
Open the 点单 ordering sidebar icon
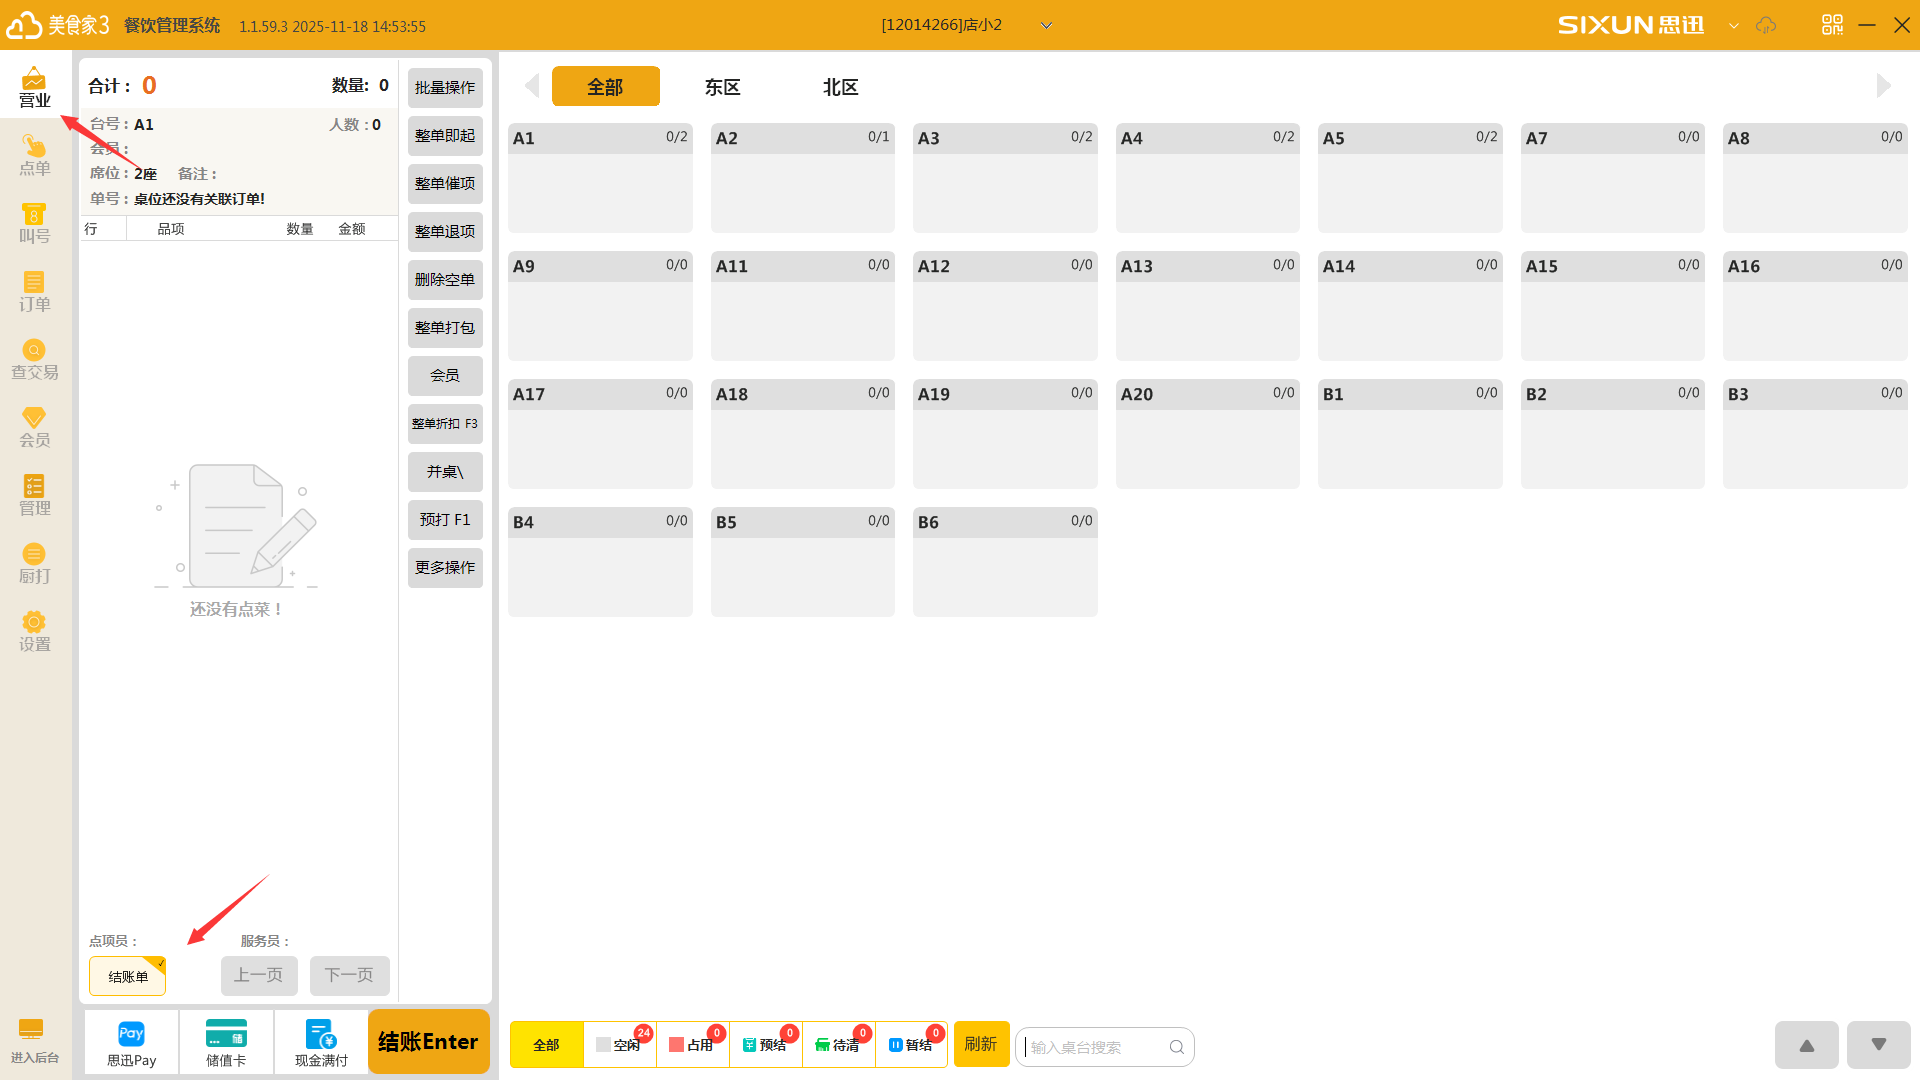point(34,155)
